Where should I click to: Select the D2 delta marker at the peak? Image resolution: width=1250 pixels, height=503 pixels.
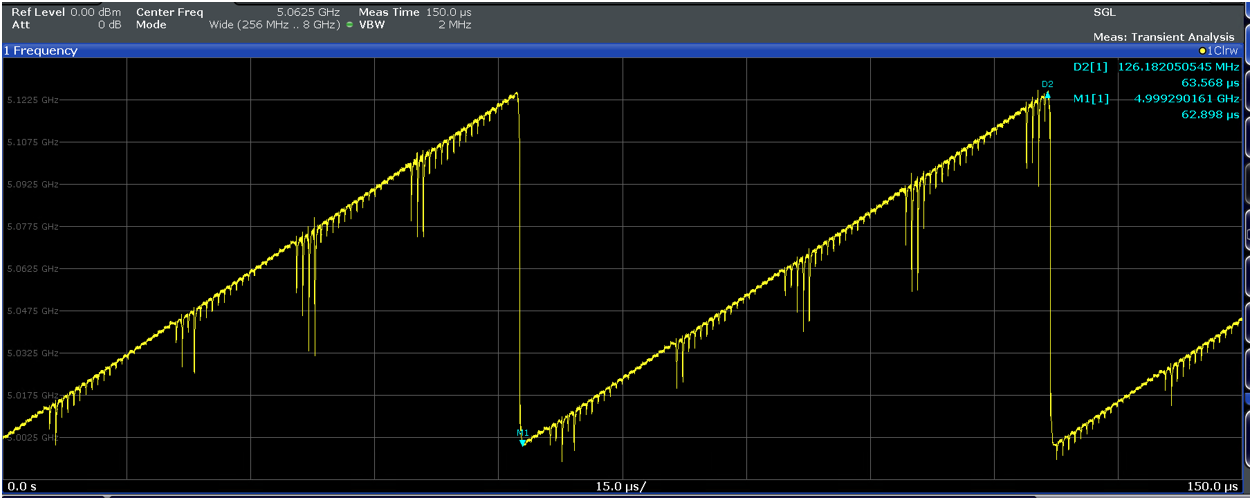(x=1047, y=95)
